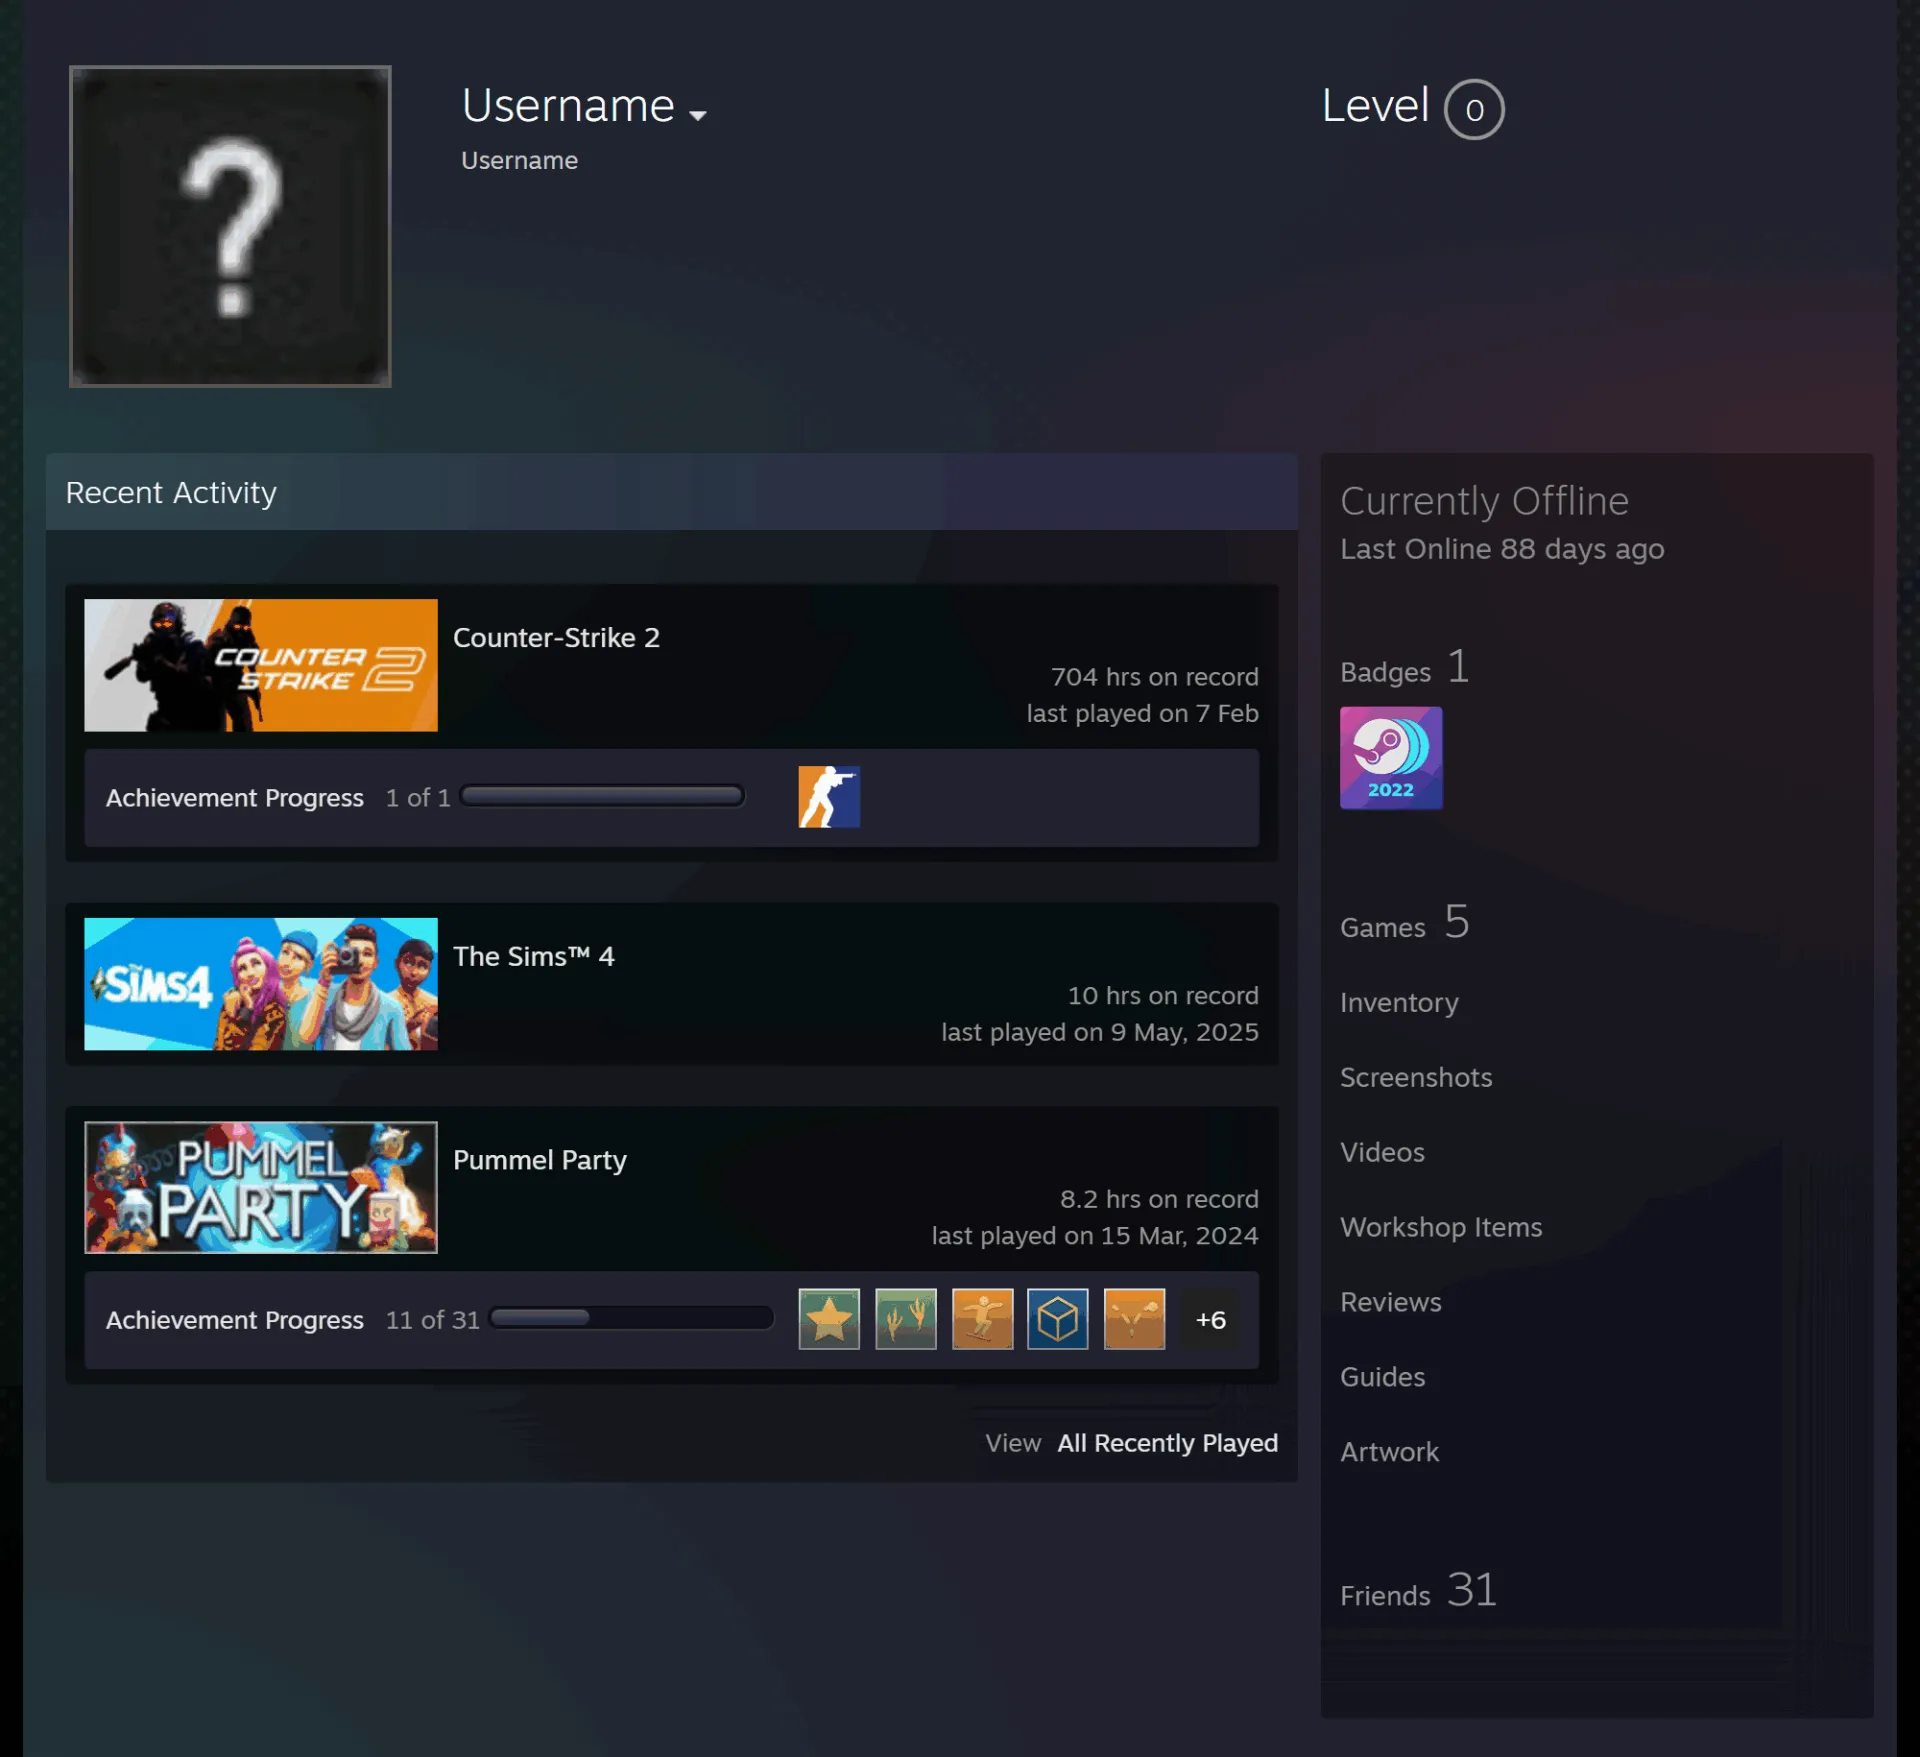Open the Inventory page
Viewport: 1920px width, 1757px height.
pyautogui.click(x=1399, y=1002)
